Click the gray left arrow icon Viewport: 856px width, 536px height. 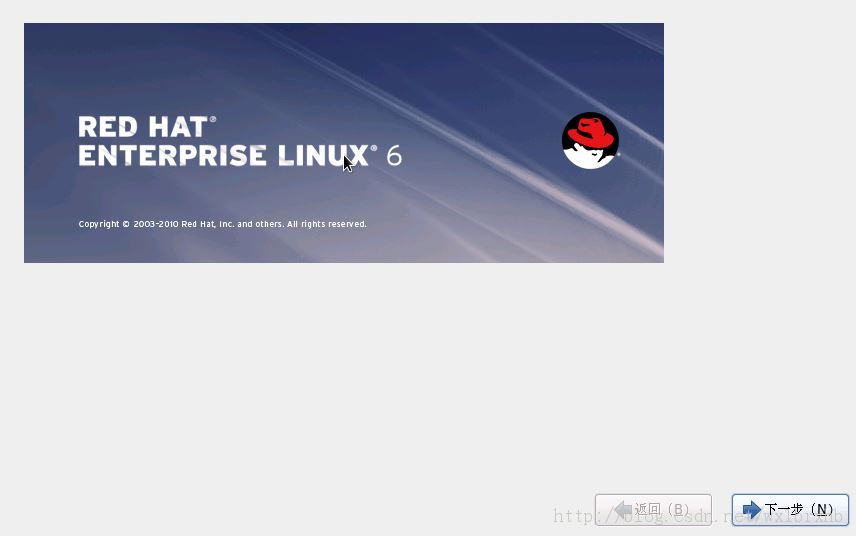[623, 510]
